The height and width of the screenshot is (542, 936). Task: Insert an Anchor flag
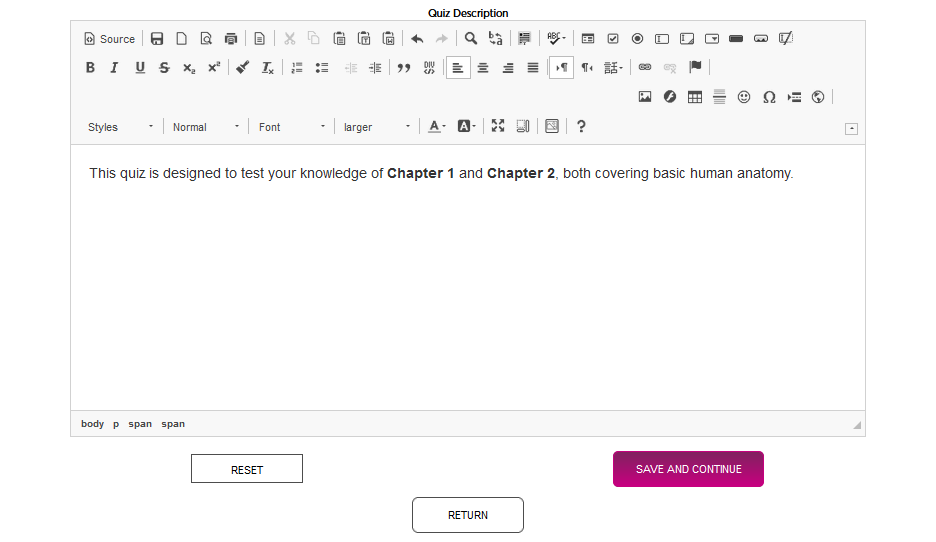(x=695, y=67)
